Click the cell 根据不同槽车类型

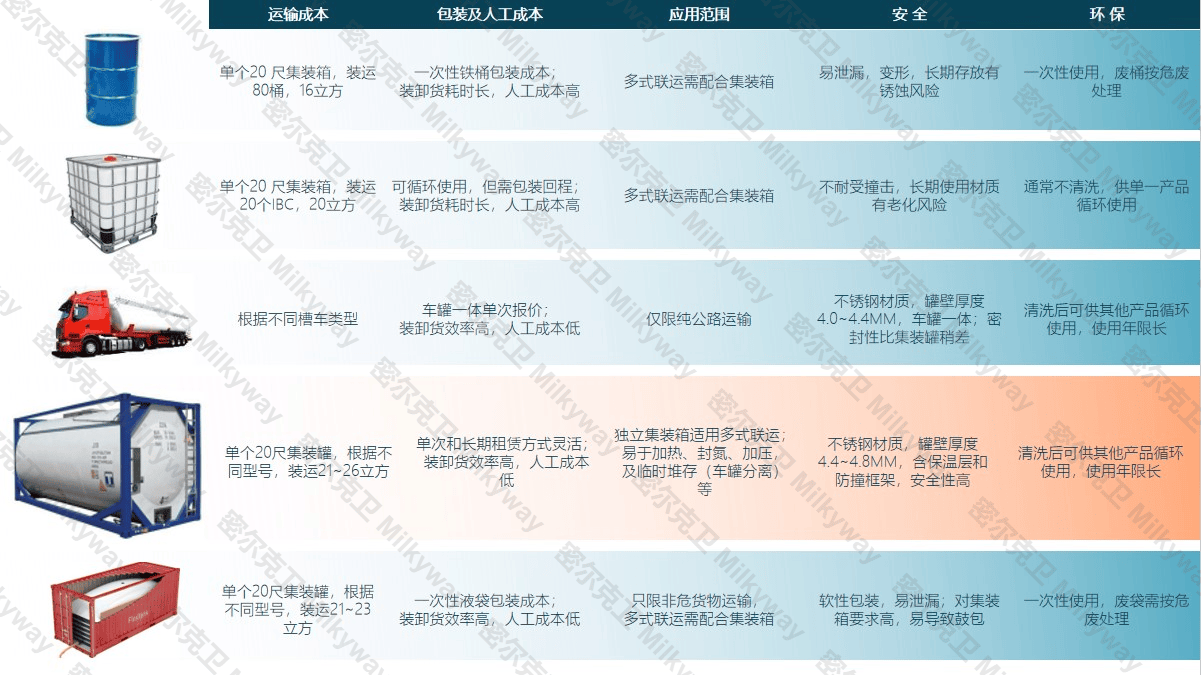pyautogui.click(x=298, y=319)
